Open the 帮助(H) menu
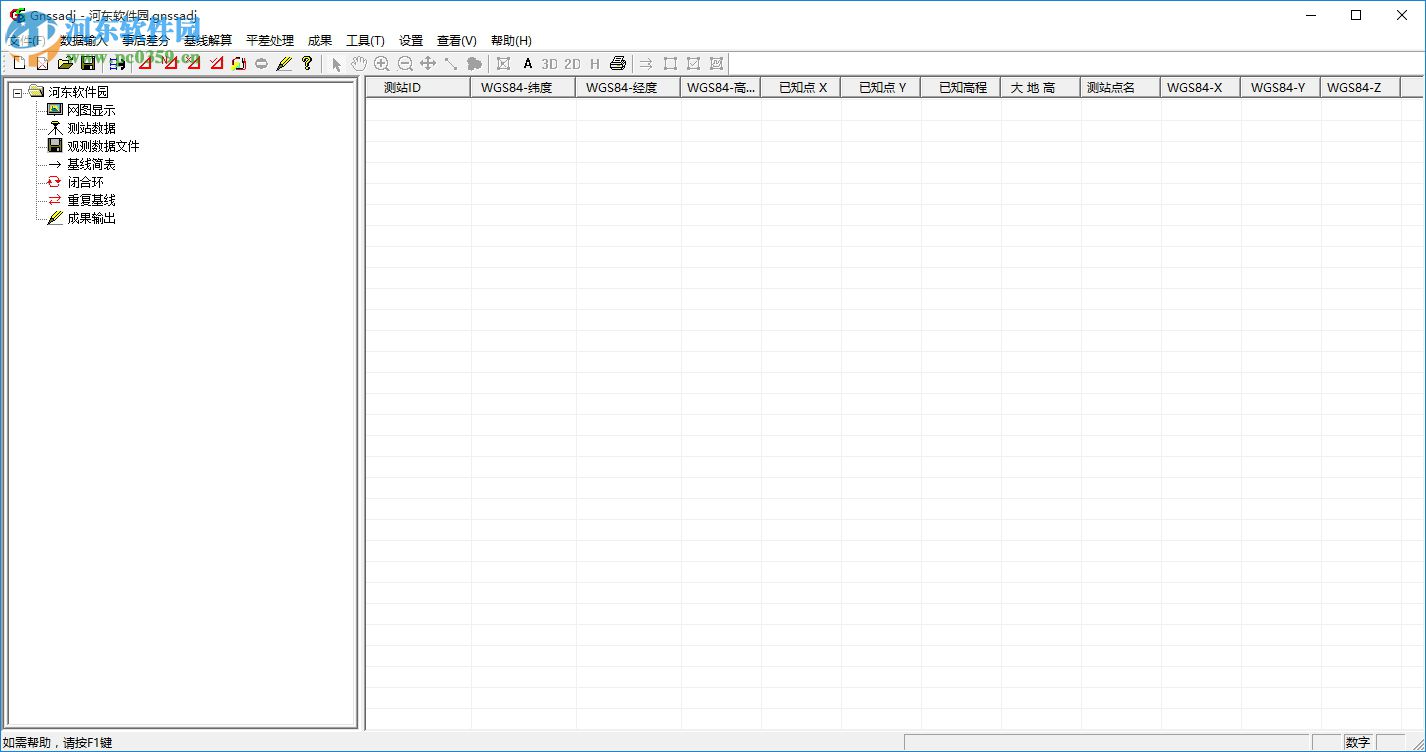Viewport: 1426px width, 752px height. coord(511,41)
